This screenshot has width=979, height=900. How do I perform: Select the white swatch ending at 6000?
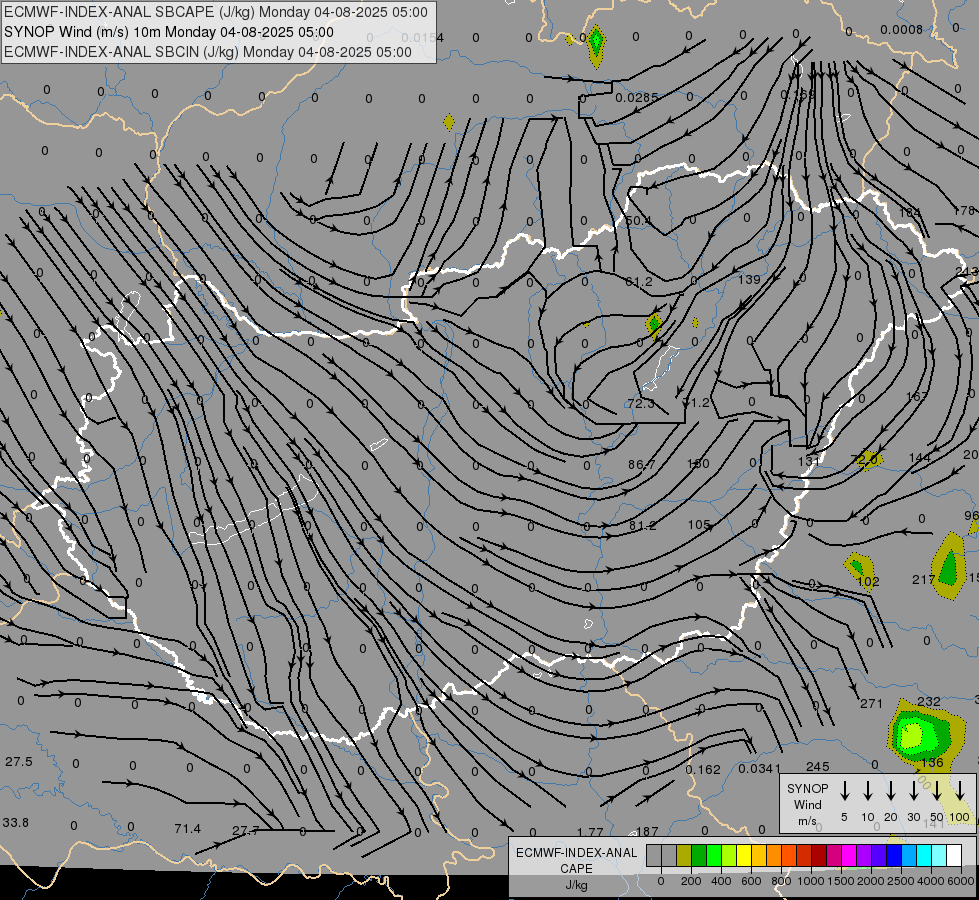coord(954,856)
